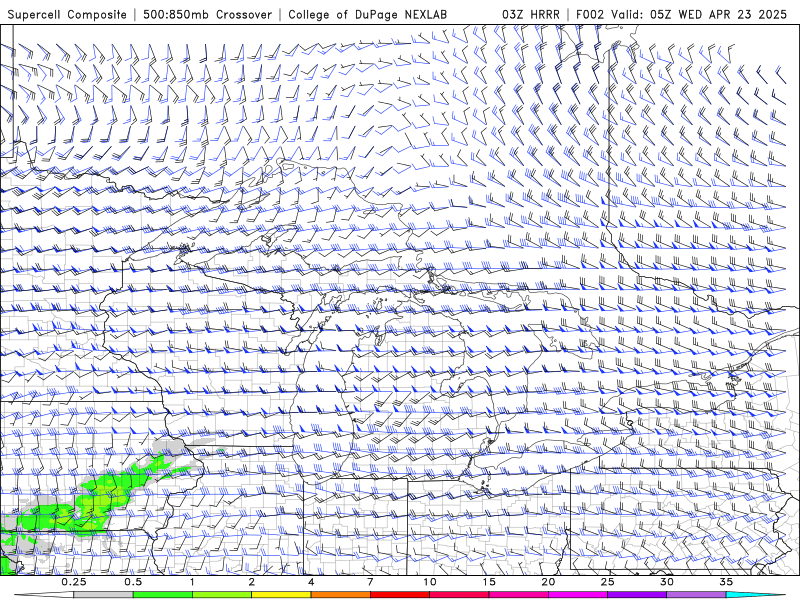
Task: Click the legend value '7'
Action: (x=370, y=582)
